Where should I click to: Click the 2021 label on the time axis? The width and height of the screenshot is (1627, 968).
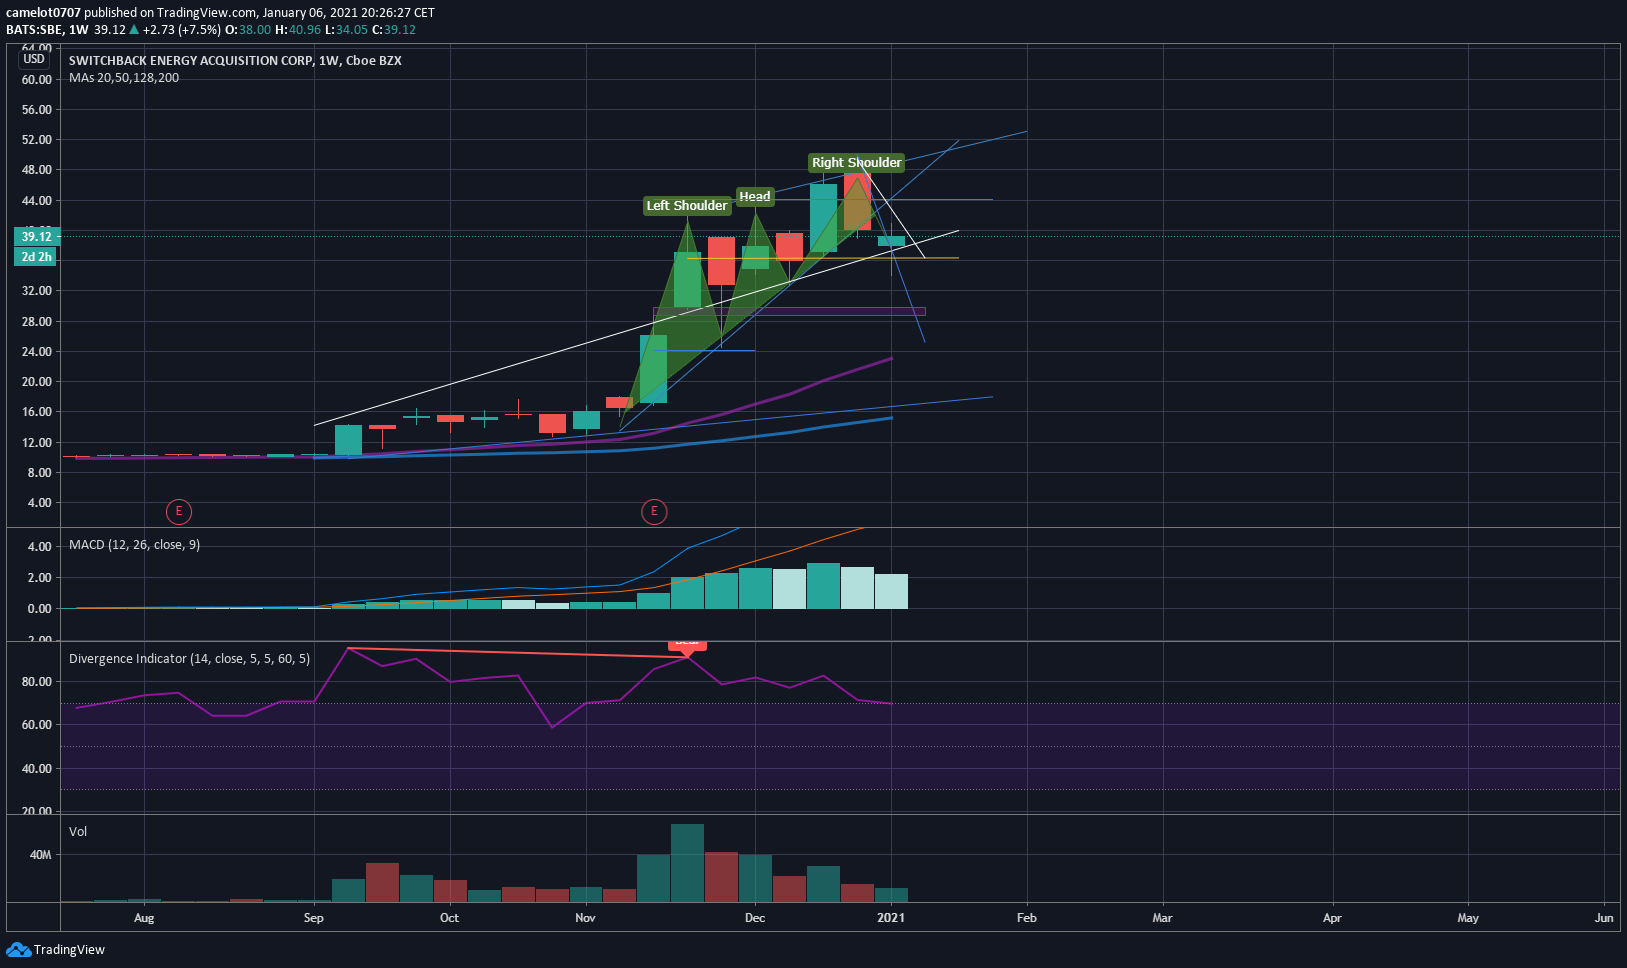coord(891,918)
